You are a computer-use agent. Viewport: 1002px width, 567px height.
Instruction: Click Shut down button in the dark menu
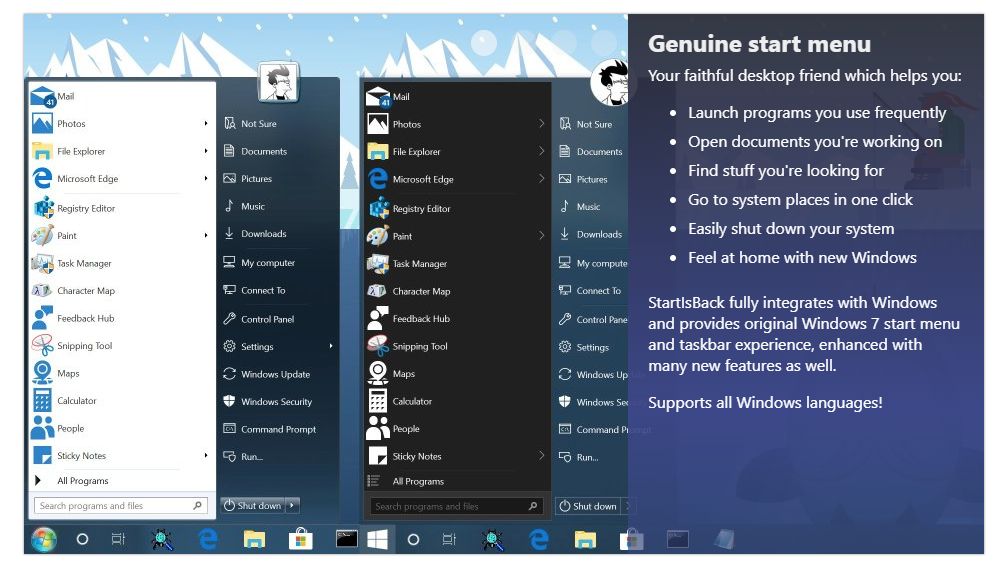pyautogui.click(x=589, y=506)
